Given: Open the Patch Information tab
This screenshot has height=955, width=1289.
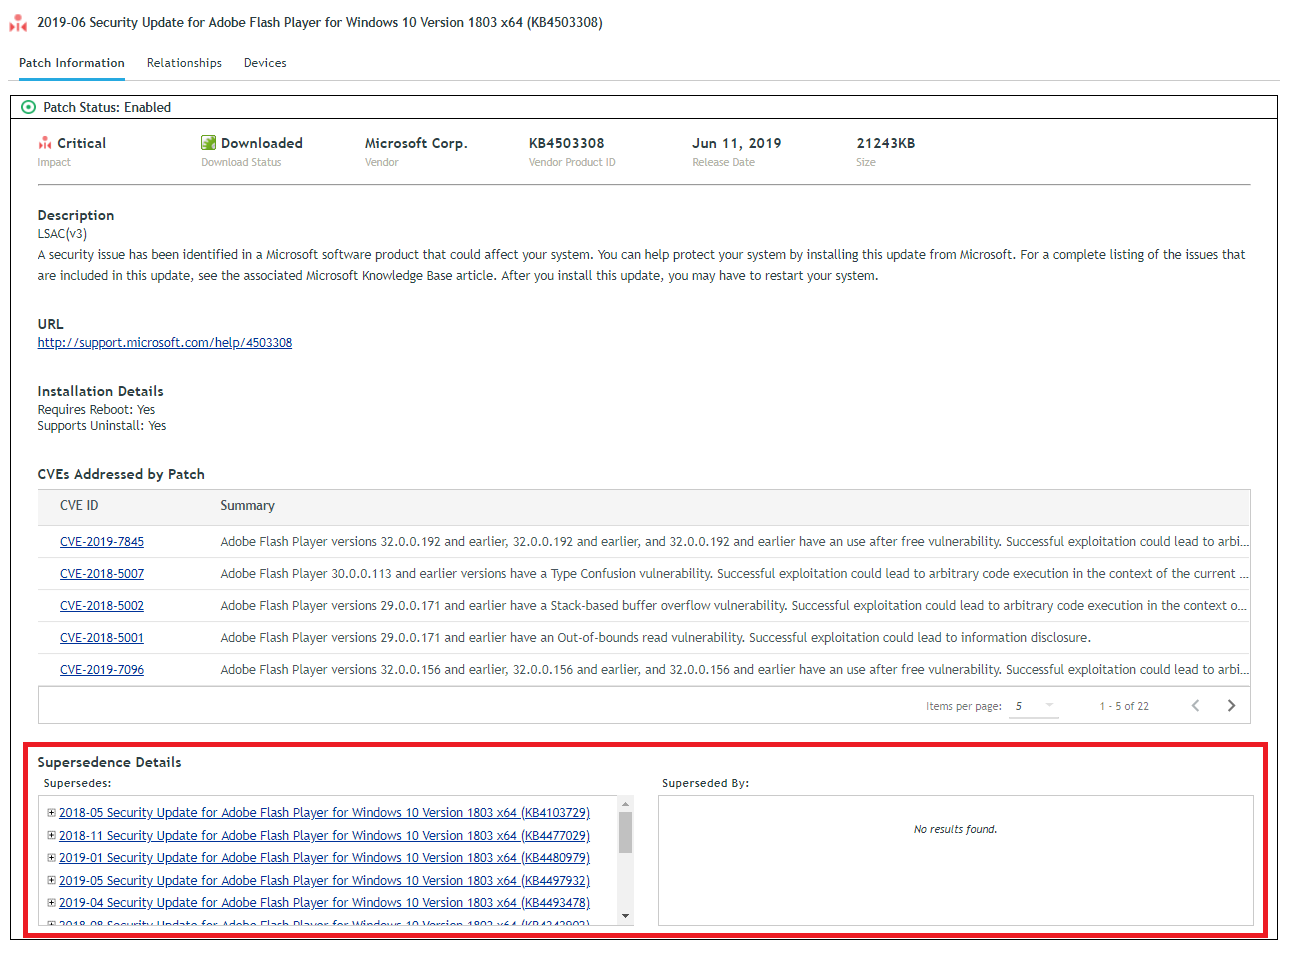Looking at the screenshot, I should [x=72, y=63].
